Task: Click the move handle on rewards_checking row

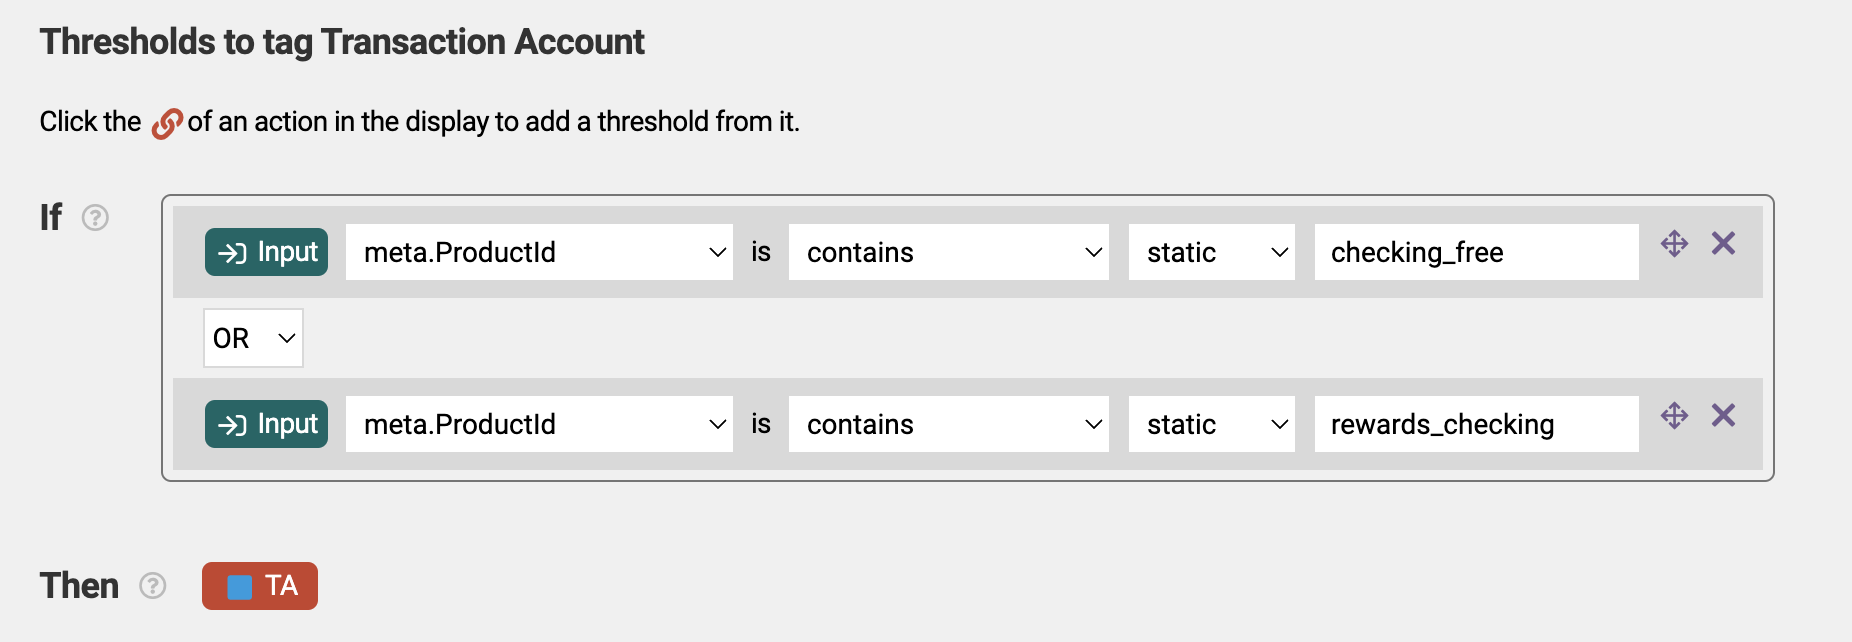Action: click(x=1674, y=415)
